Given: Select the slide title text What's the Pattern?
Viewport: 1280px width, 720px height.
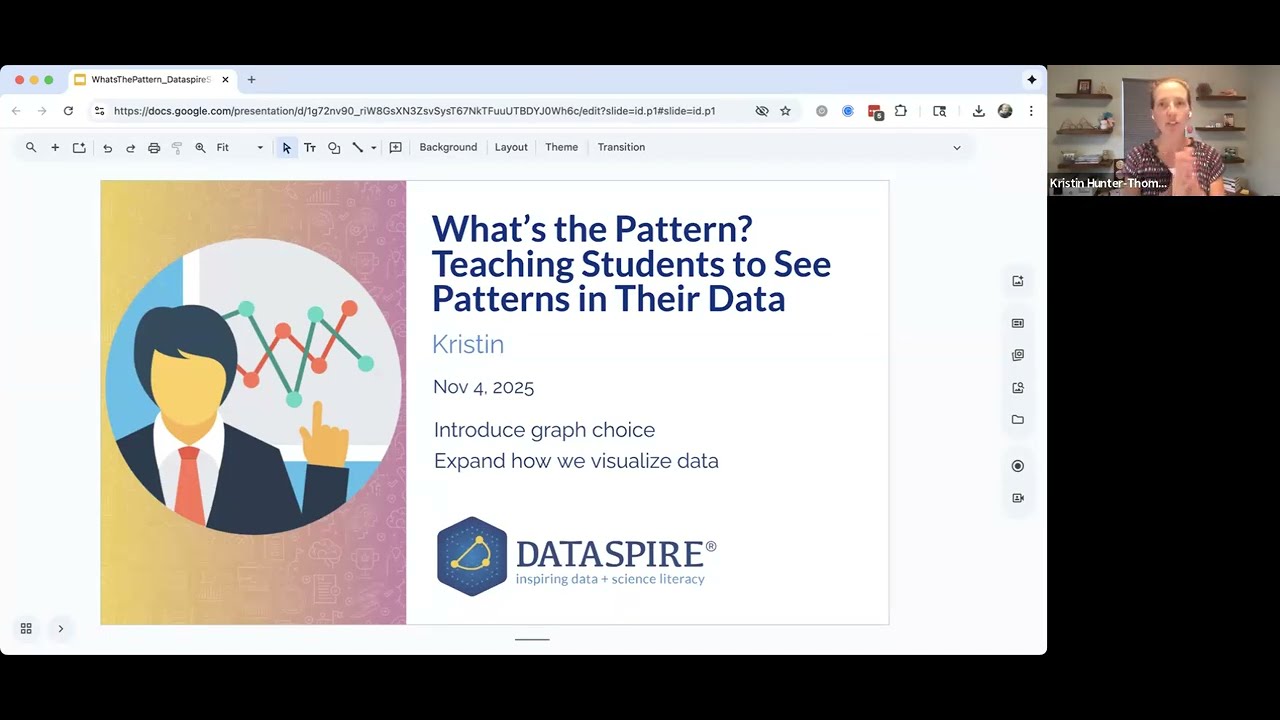Looking at the screenshot, I should [x=592, y=229].
